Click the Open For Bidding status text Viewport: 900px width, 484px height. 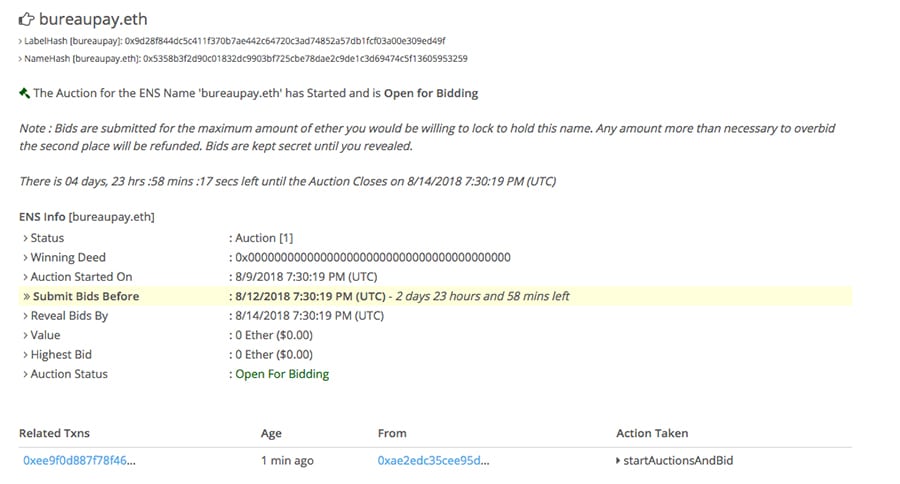click(282, 374)
